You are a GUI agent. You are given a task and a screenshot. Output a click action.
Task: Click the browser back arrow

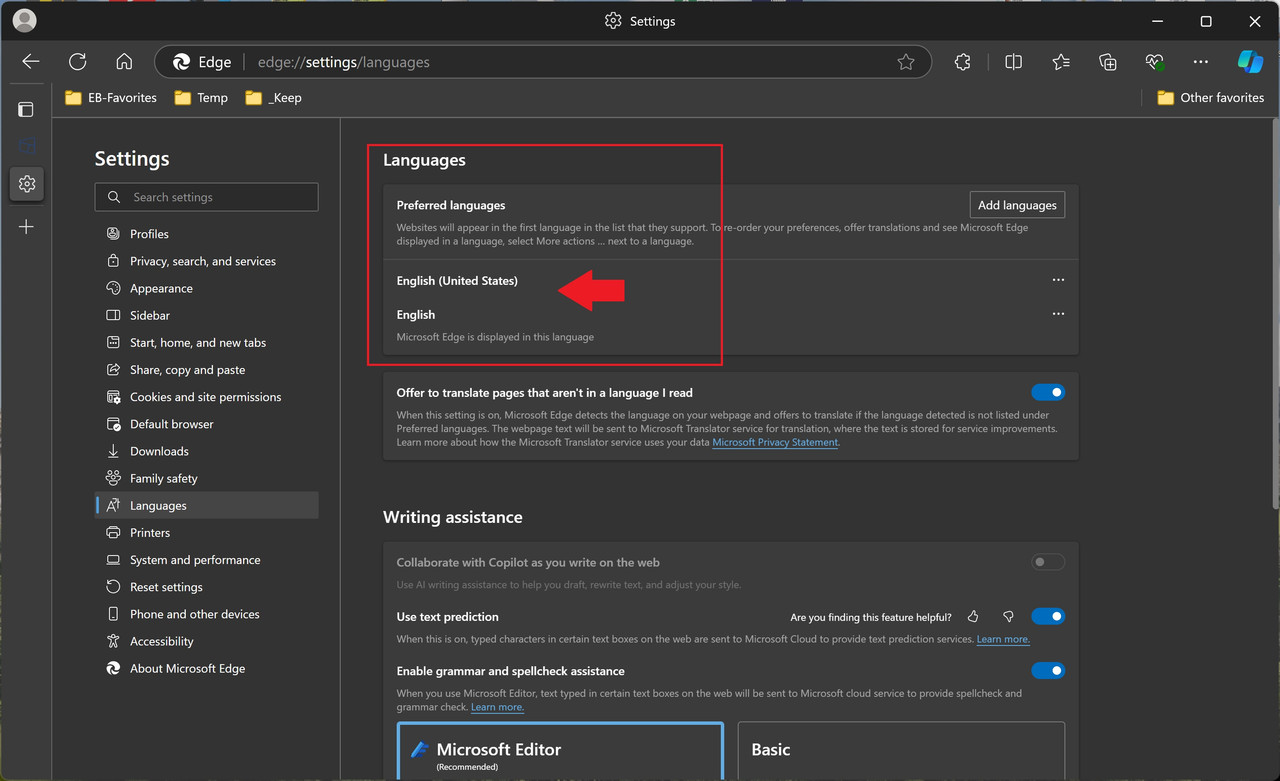point(31,62)
